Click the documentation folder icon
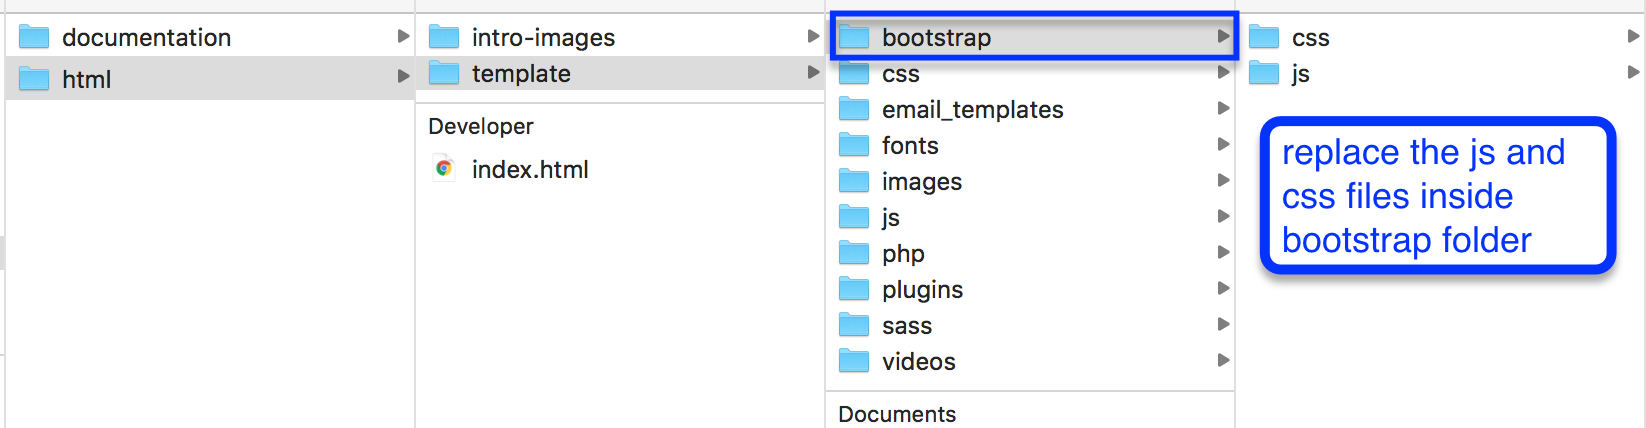 [x=34, y=38]
